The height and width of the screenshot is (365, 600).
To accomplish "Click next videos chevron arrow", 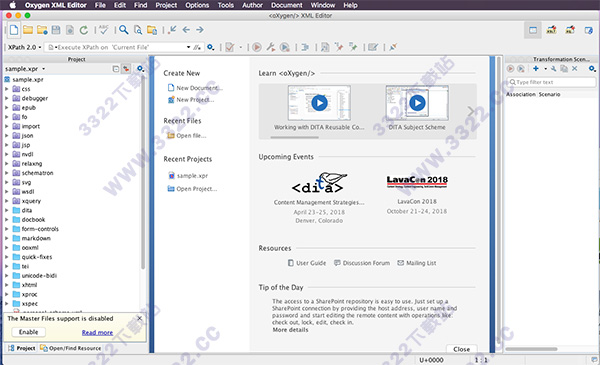I will pyautogui.click(x=471, y=111).
